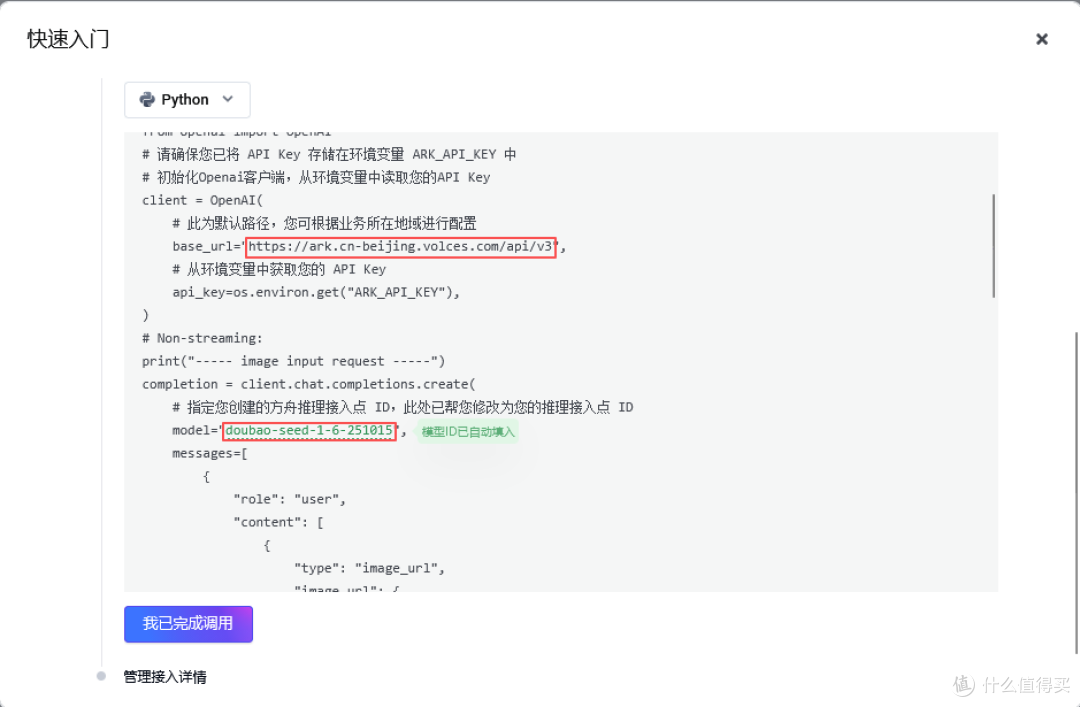Click the 此为默认路径 comment line

(324, 223)
